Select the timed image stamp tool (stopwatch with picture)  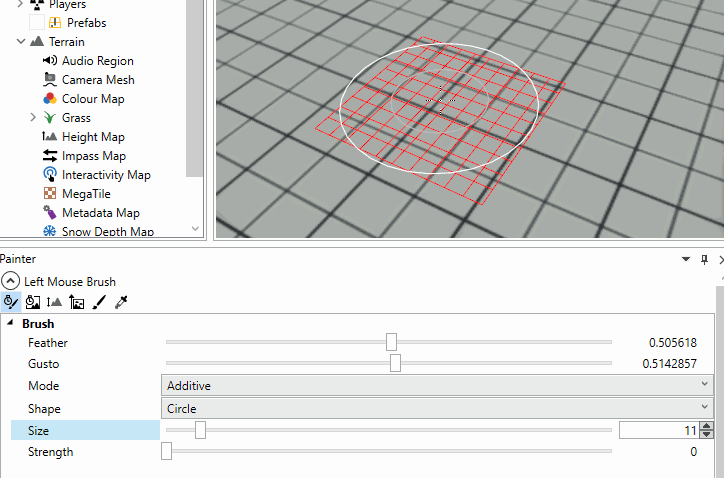pos(32,302)
